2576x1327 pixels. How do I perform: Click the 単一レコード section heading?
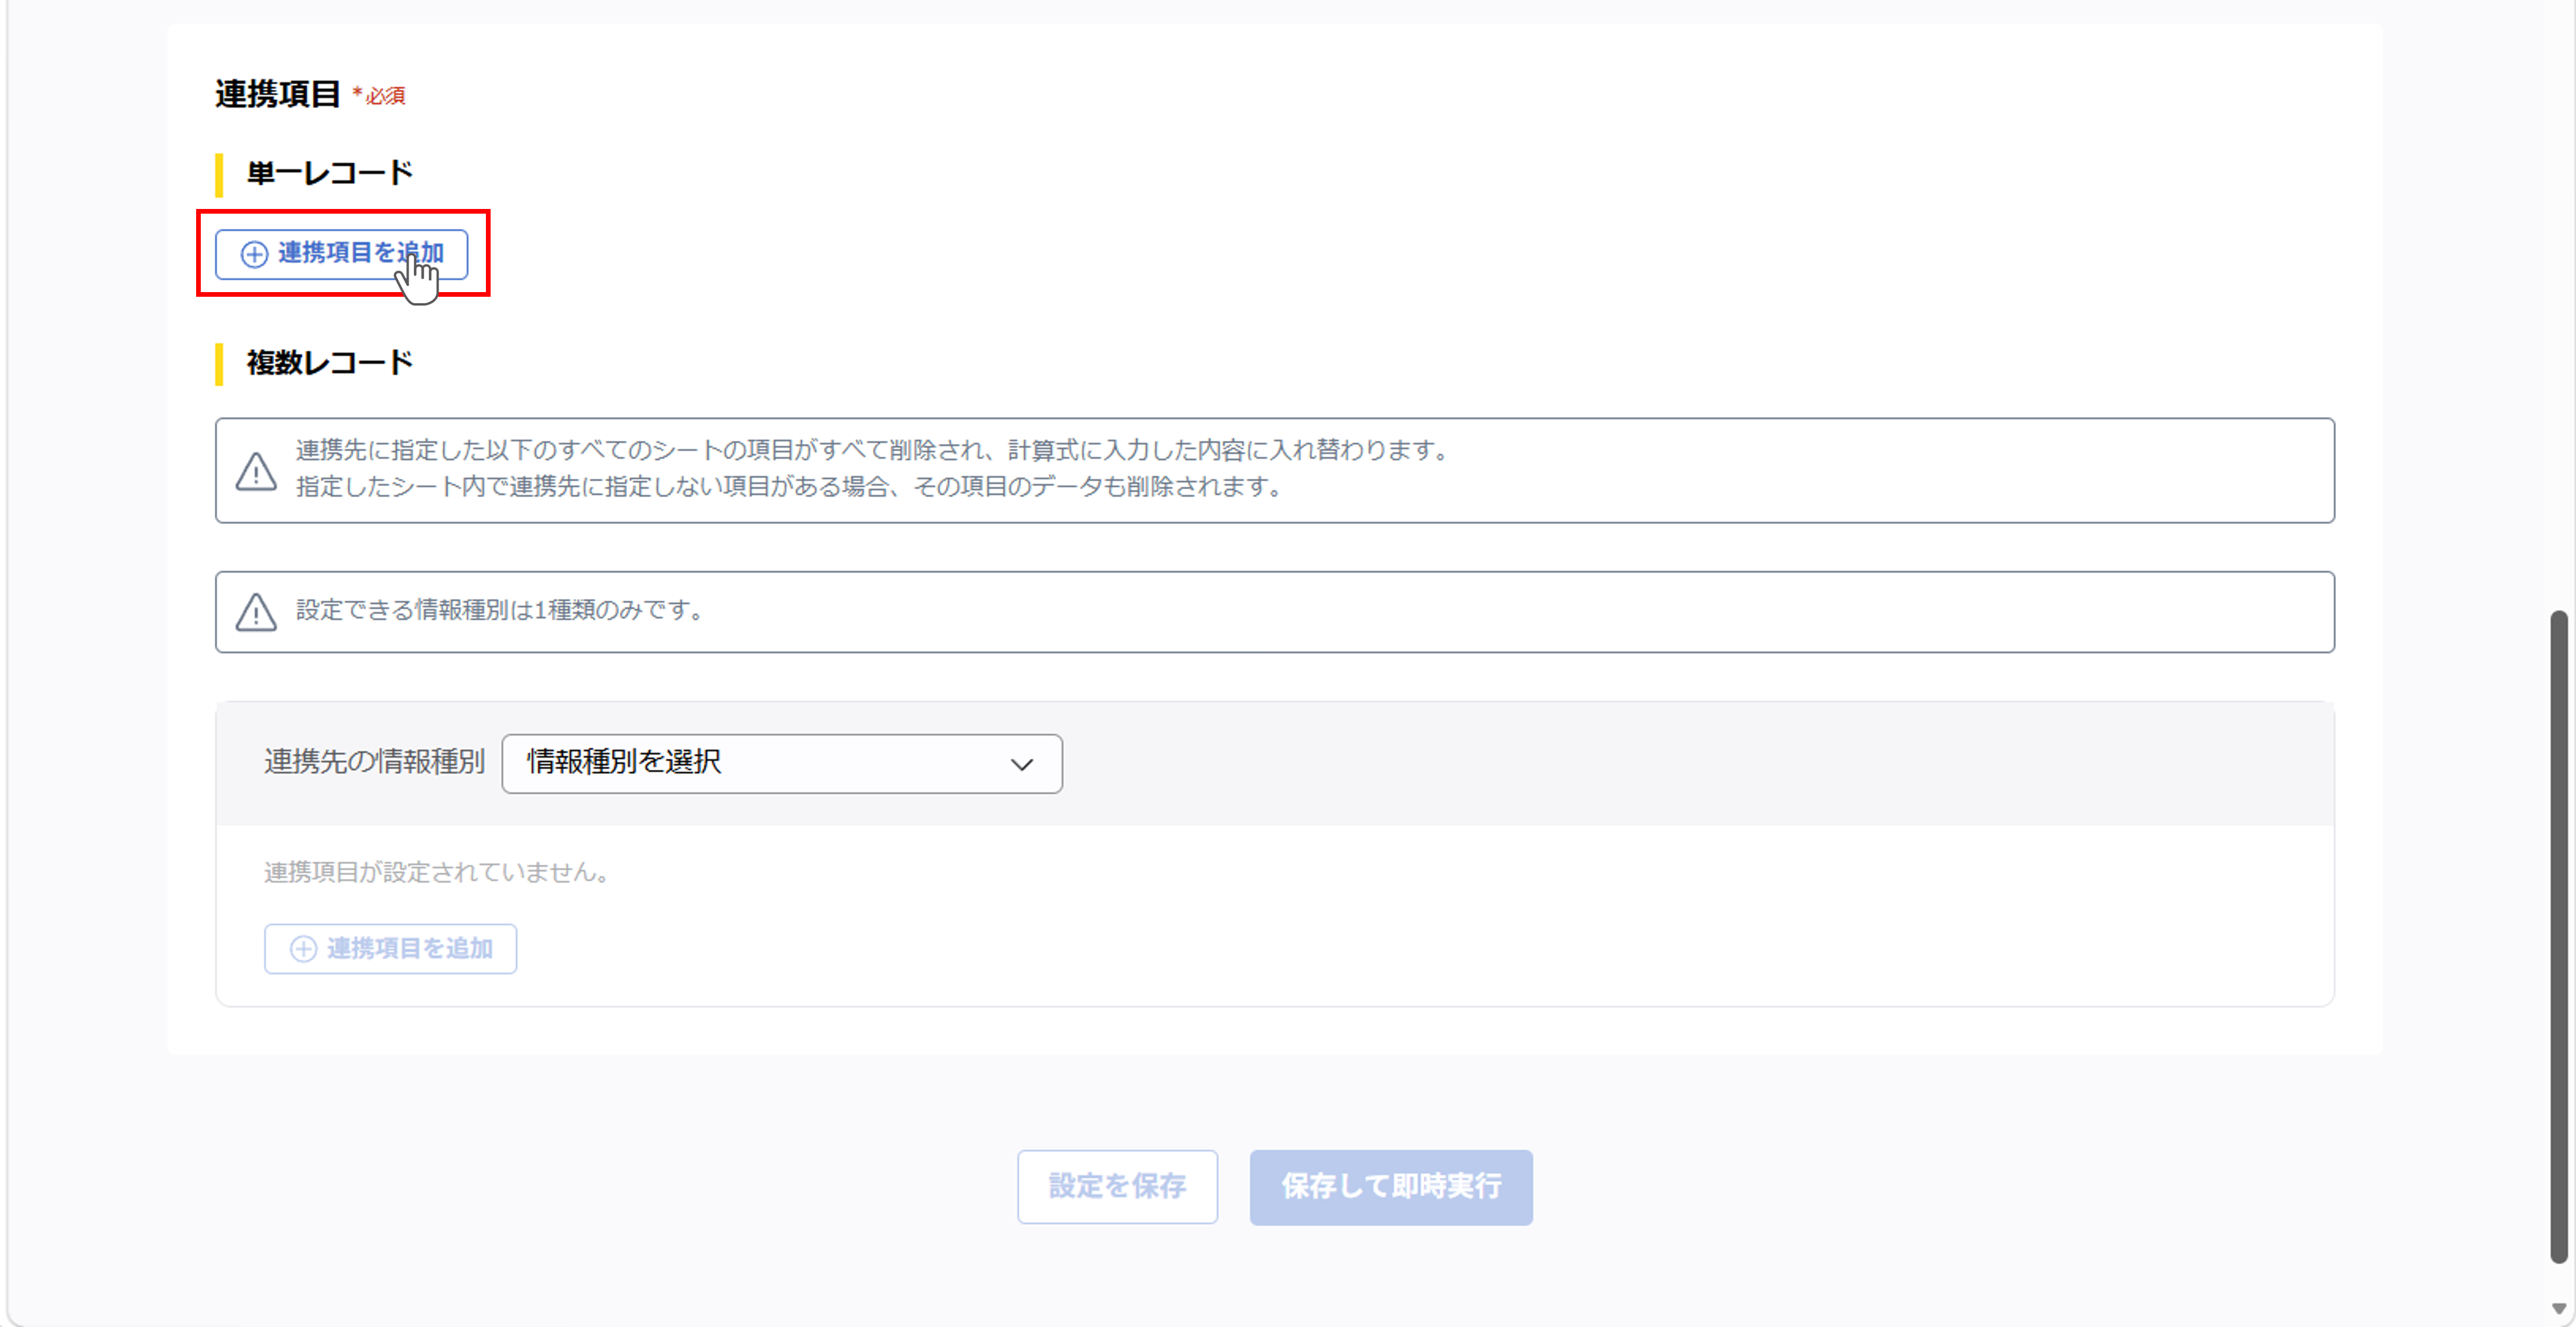tap(330, 173)
